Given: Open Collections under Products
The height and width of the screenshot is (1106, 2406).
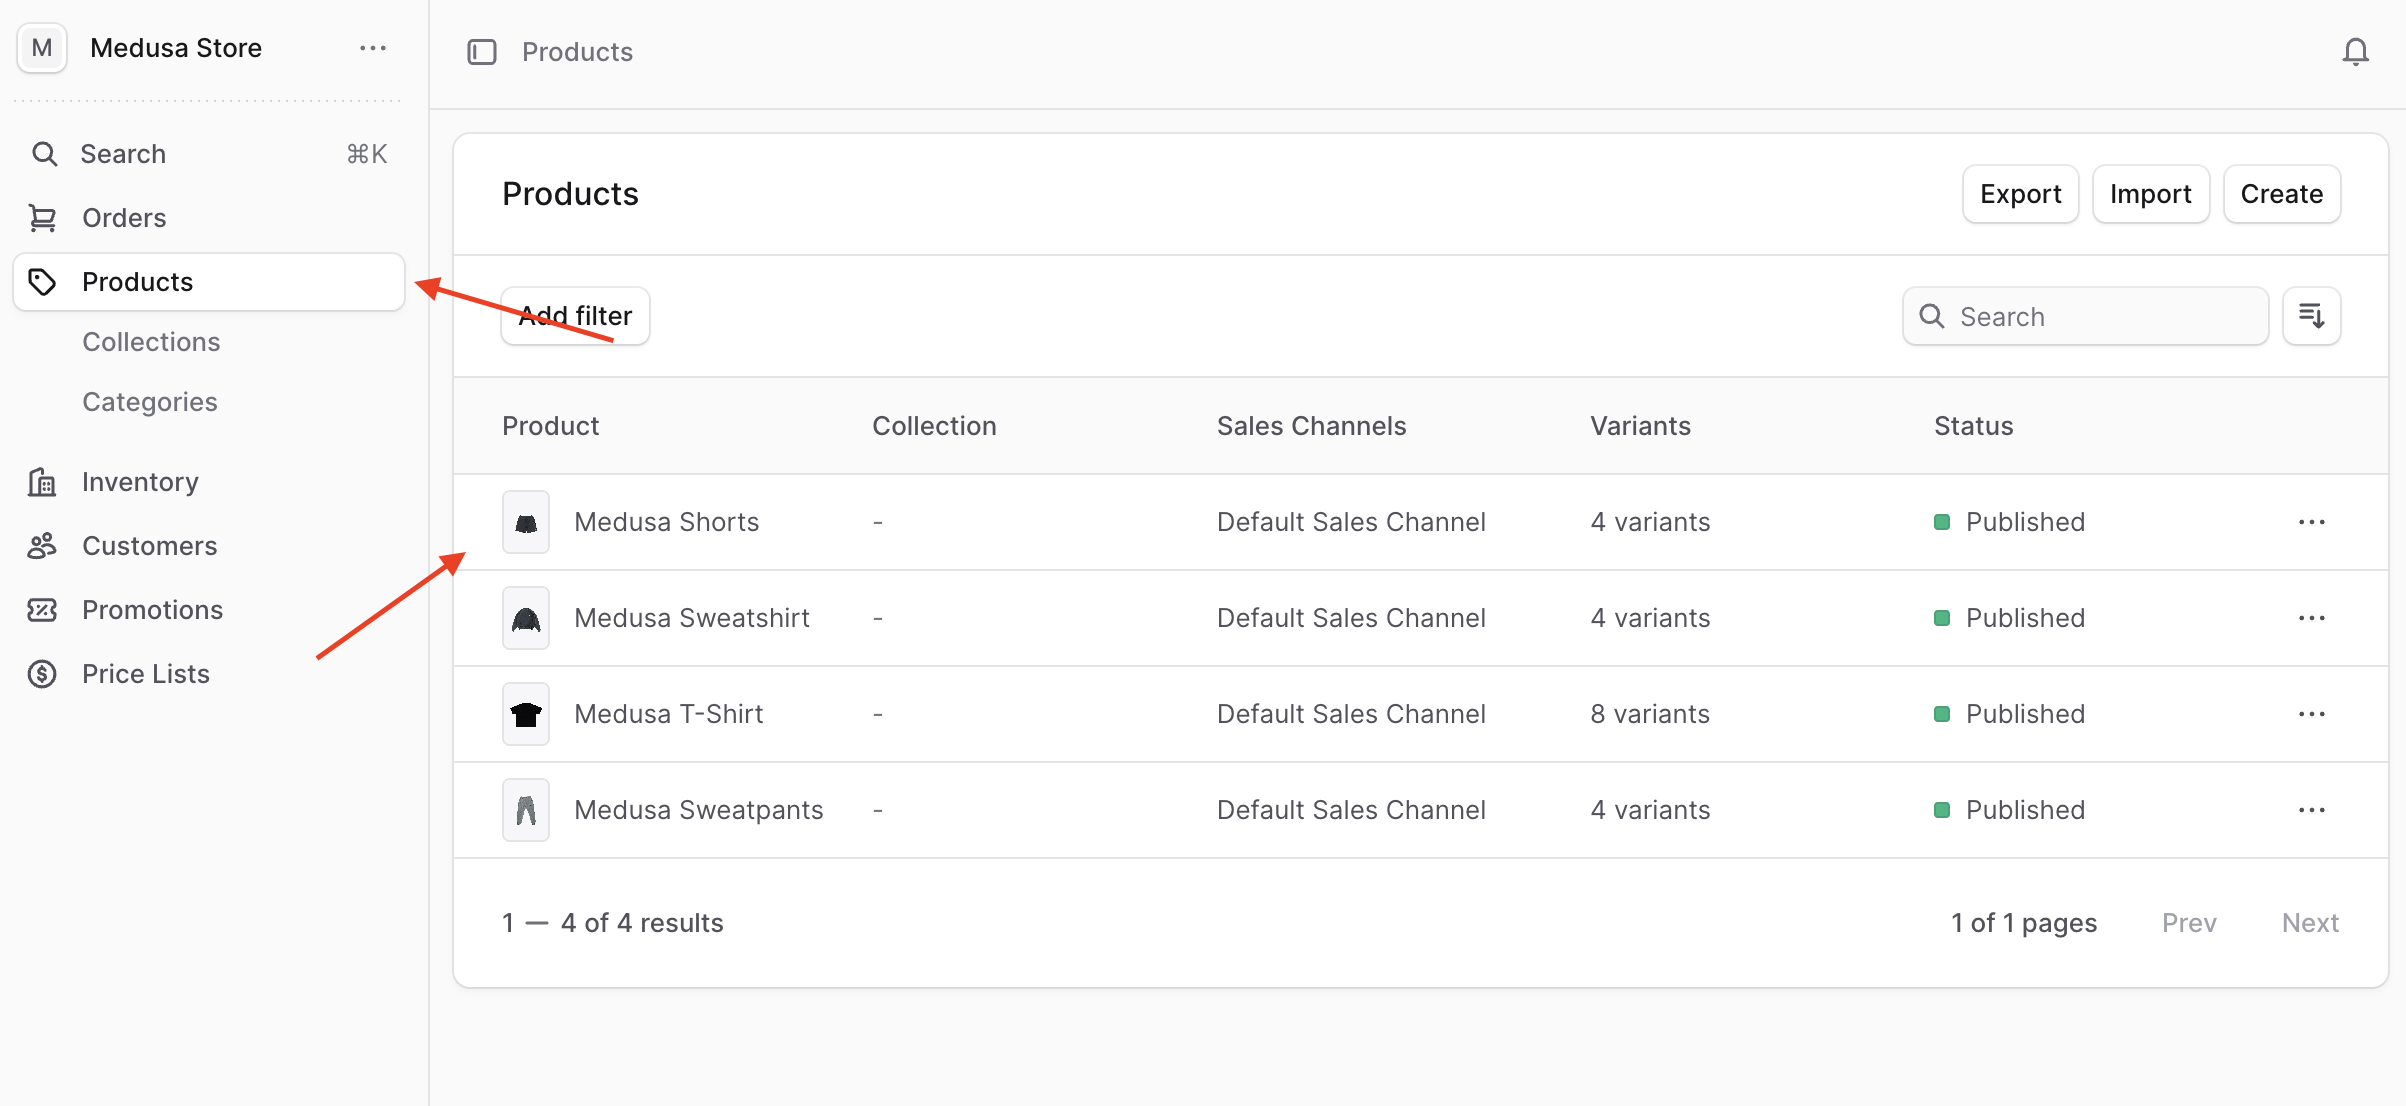Looking at the screenshot, I should coord(151,342).
